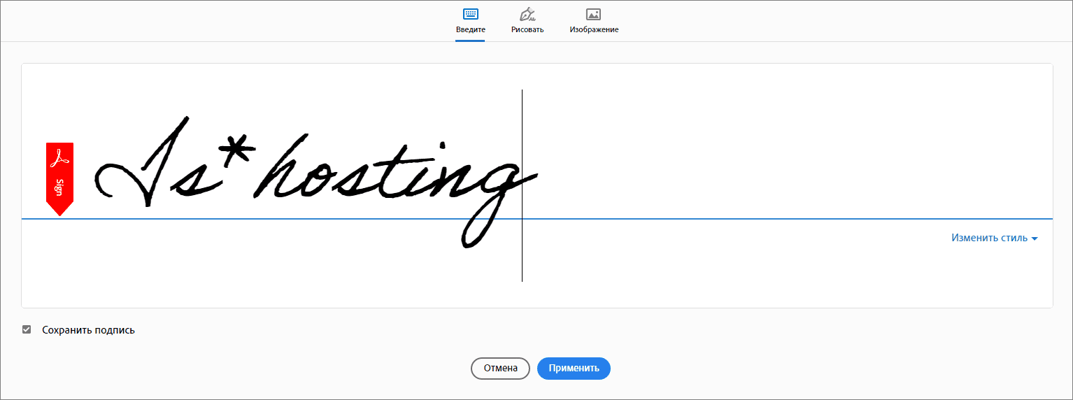Click the keyboard icon for typed signature
The width and height of the screenshot is (1073, 400).
[x=470, y=14]
